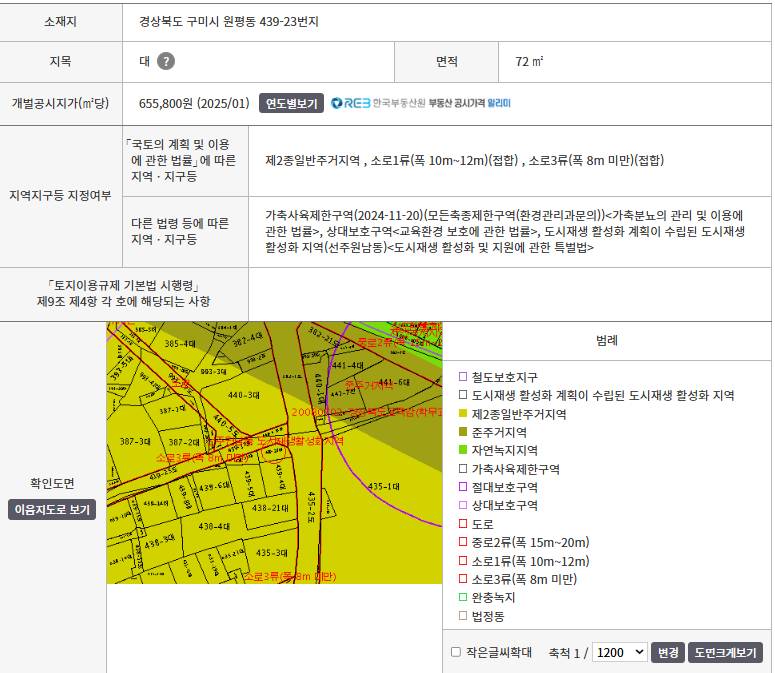The width and height of the screenshot is (775, 673).
Task: Click the 절대보호구역 purple legend box
Action: 463,487
